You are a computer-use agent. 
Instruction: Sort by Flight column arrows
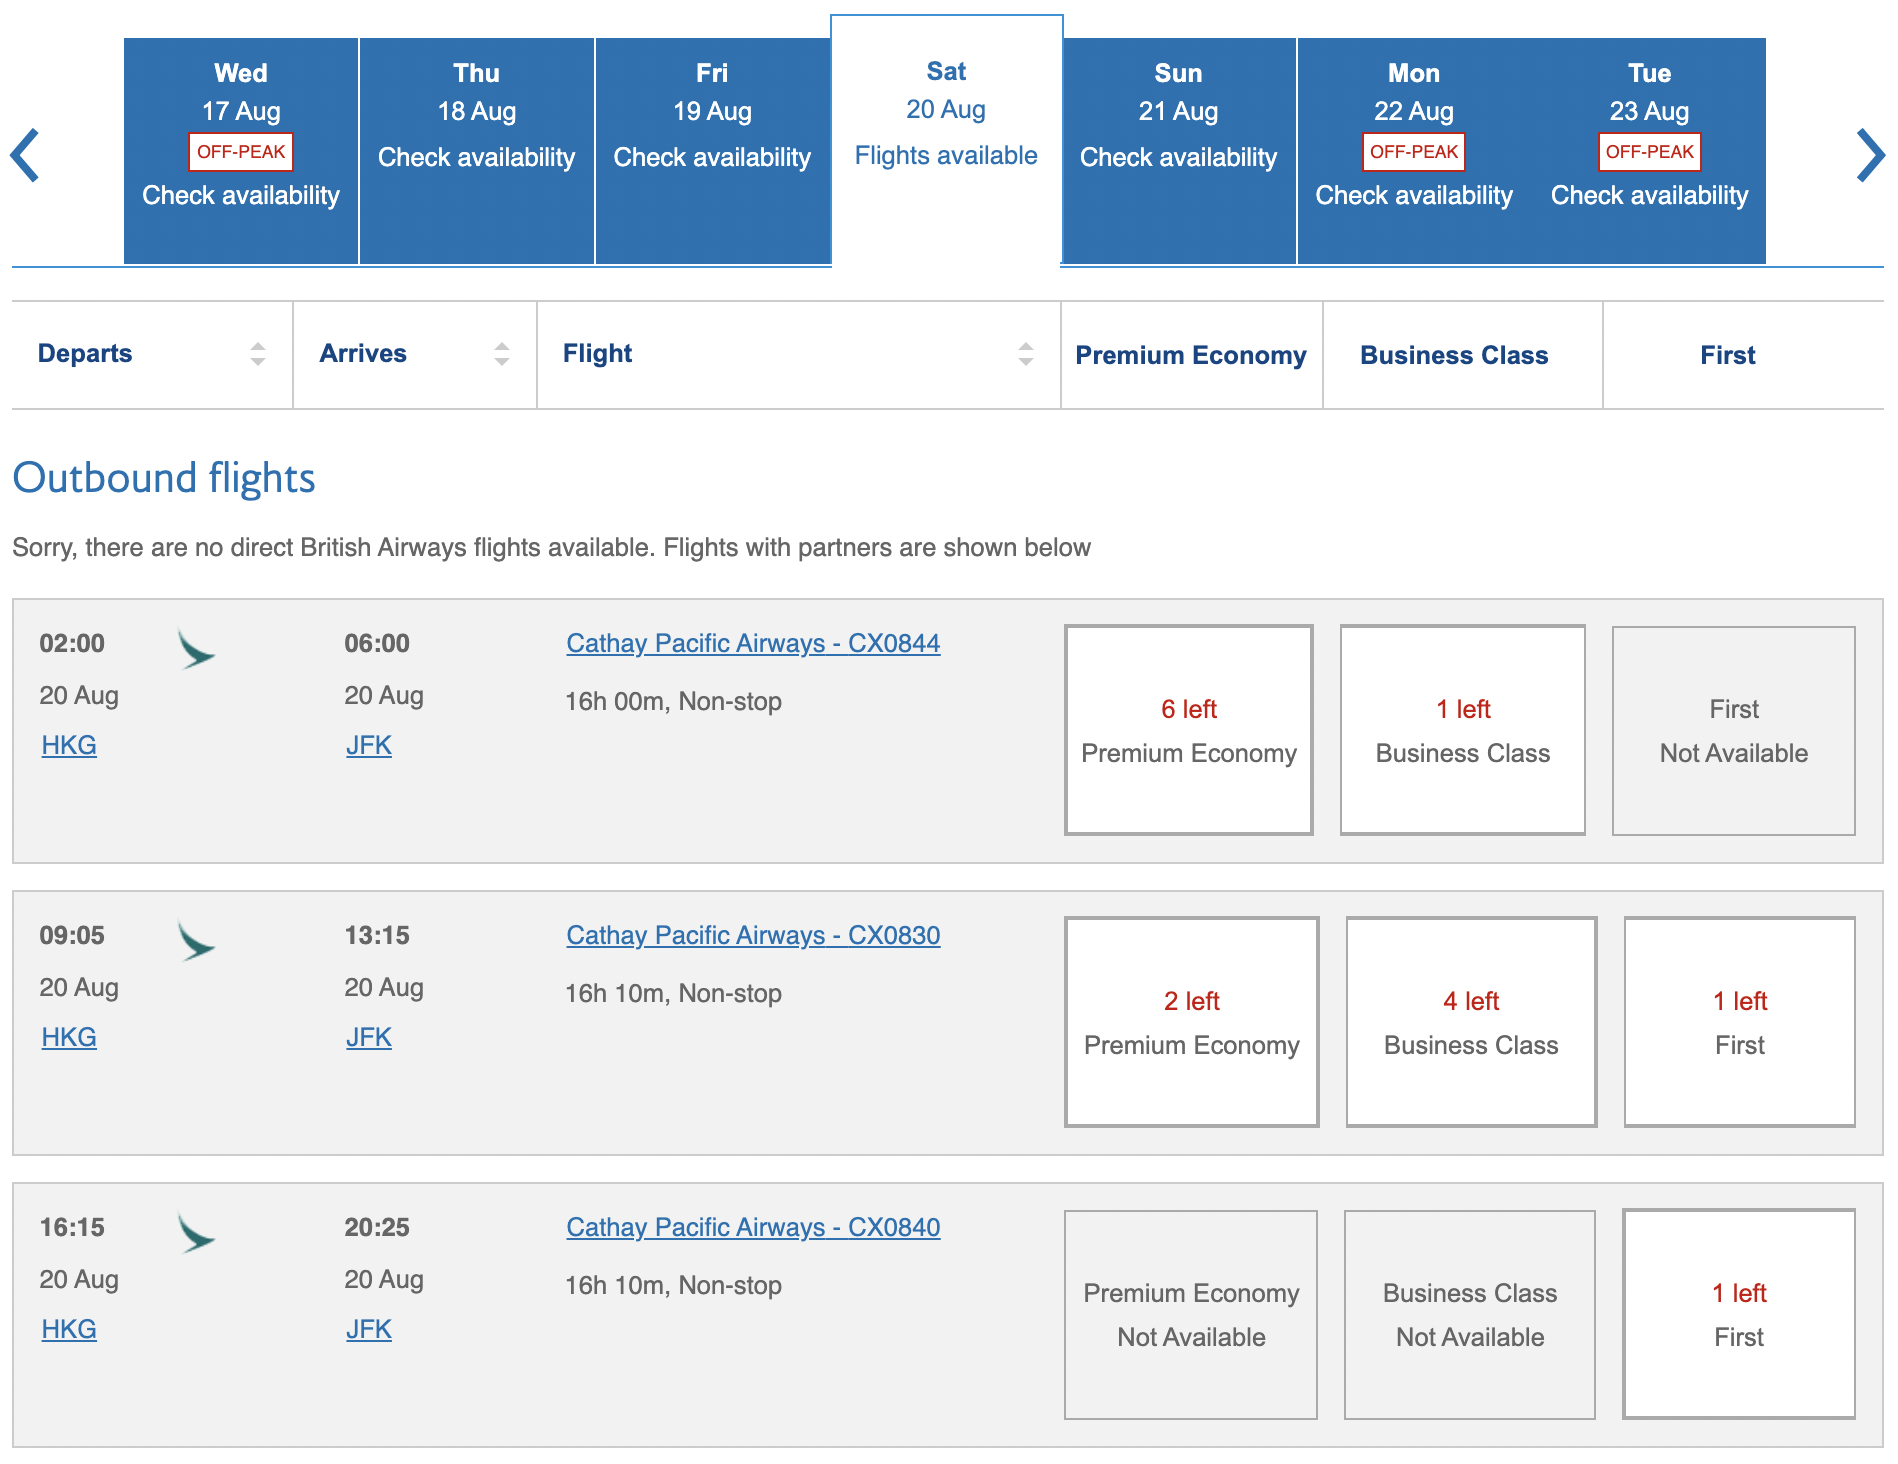(1026, 354)
